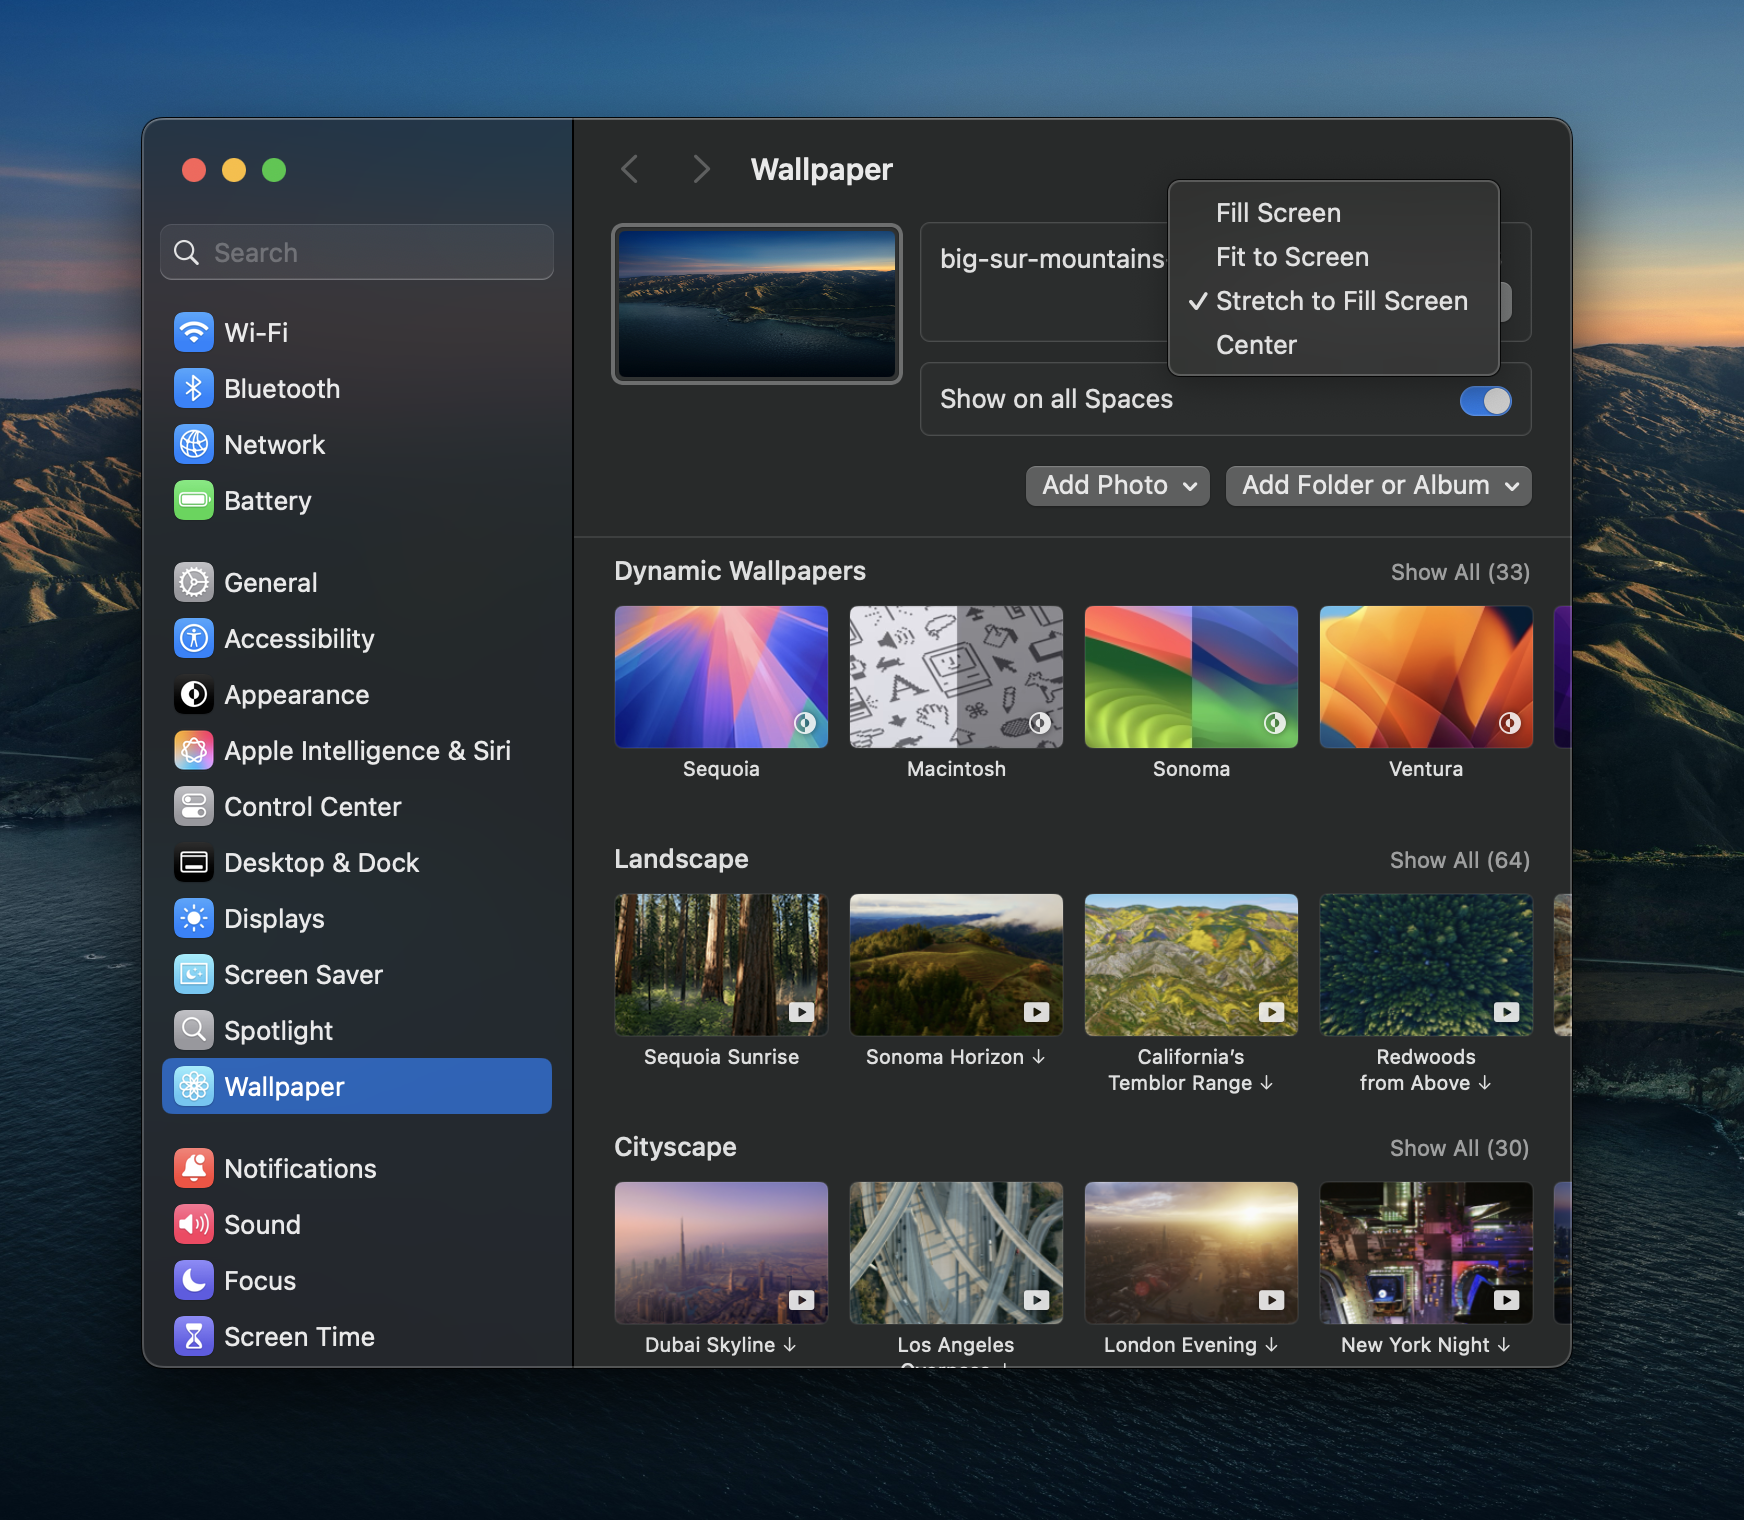Choose the Dubai Skyline thumbnail
The image size is (1744, 1520).
coord(721,1253)
